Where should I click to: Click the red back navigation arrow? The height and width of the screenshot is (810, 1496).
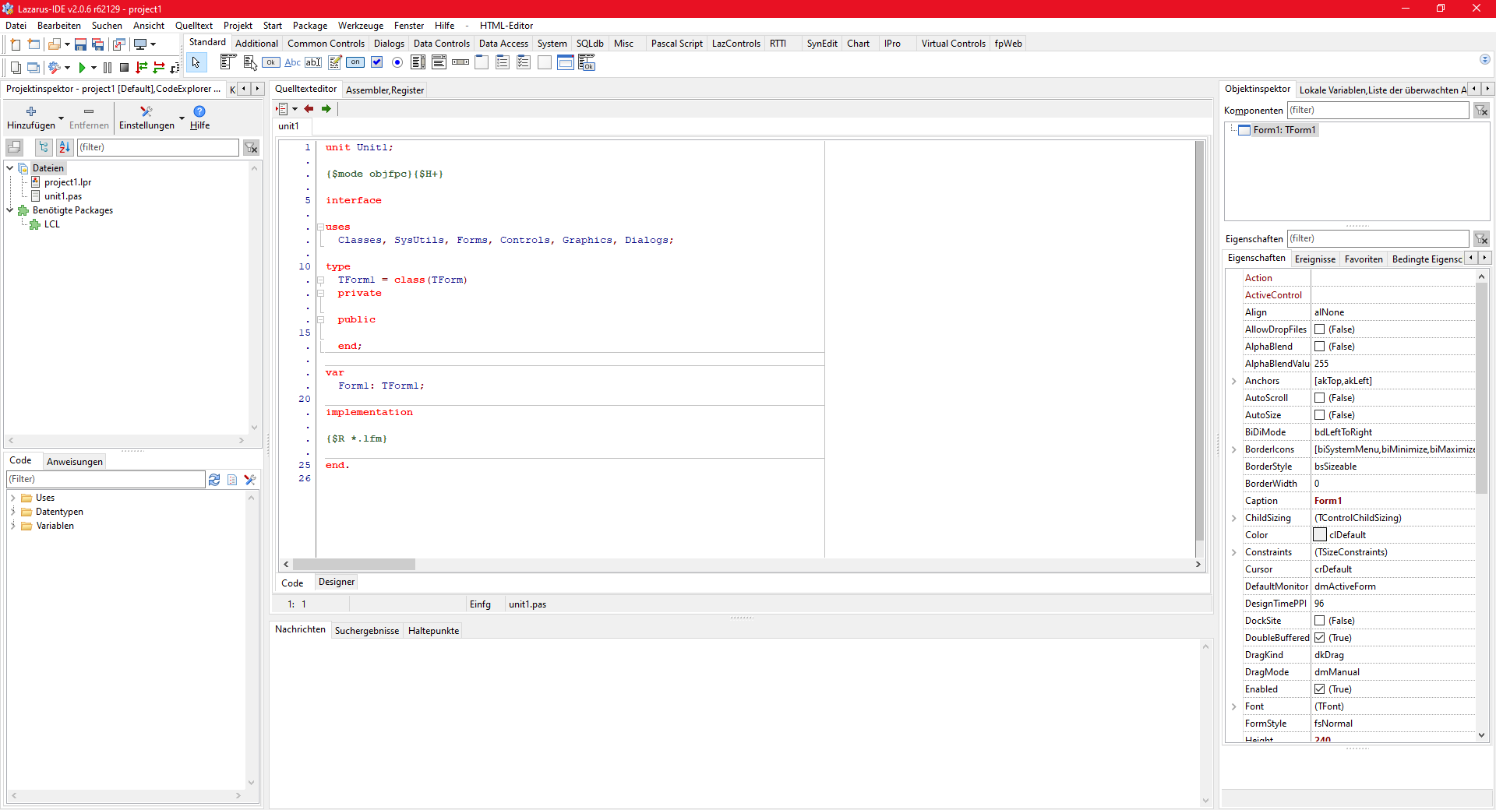(308, 108)
